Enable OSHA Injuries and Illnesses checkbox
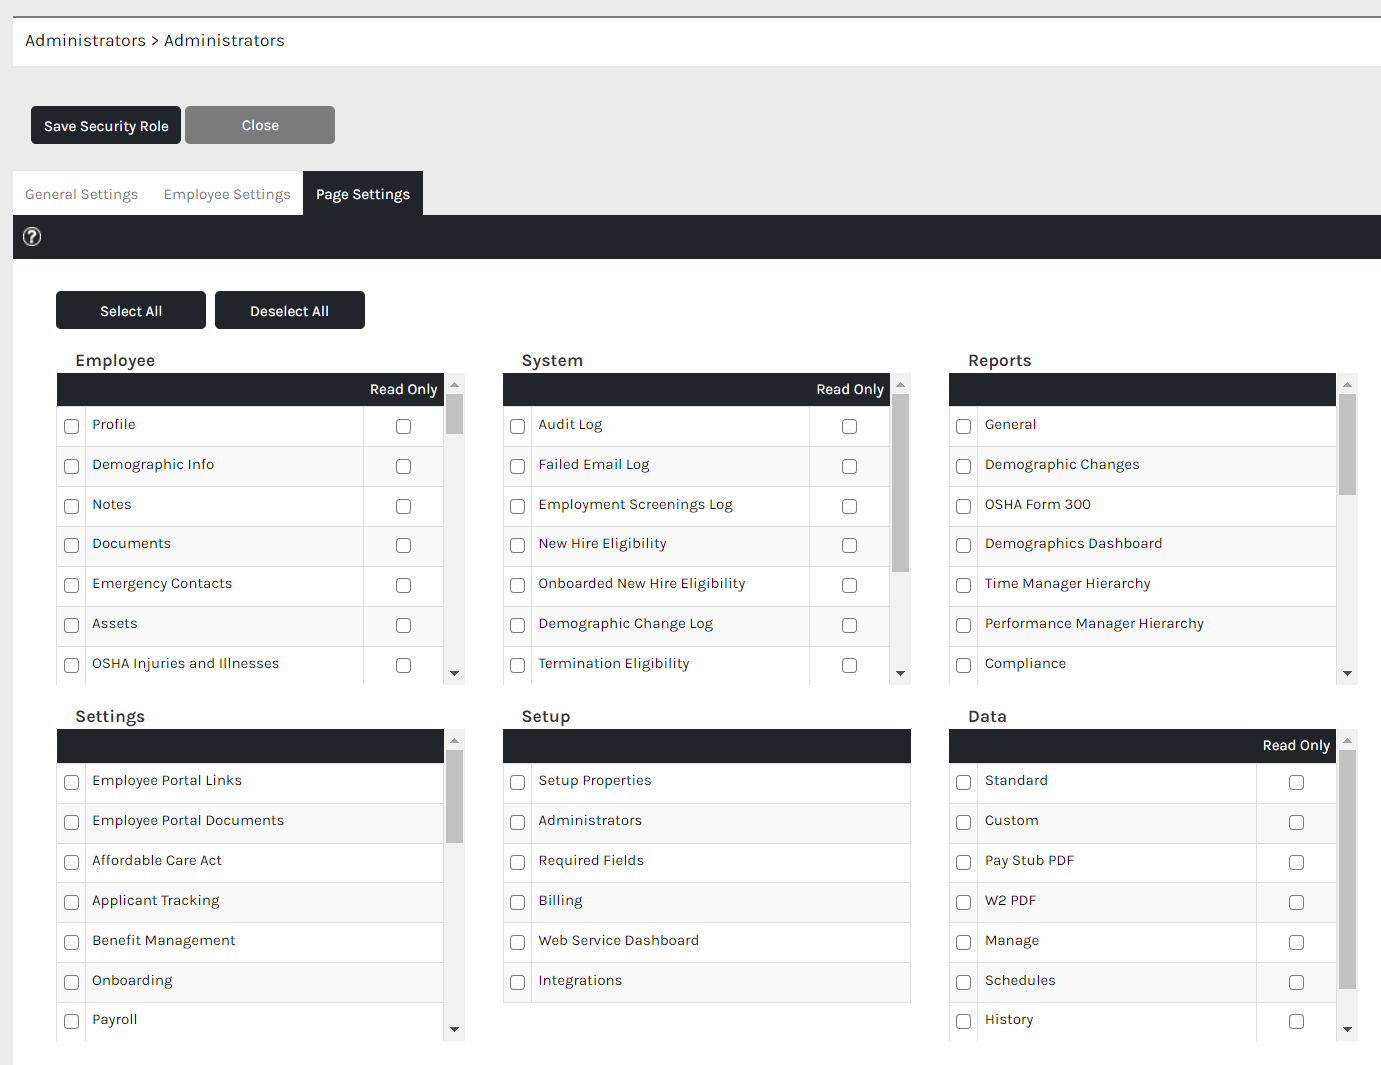1381x1065 pixels. (x=72, y=665)
